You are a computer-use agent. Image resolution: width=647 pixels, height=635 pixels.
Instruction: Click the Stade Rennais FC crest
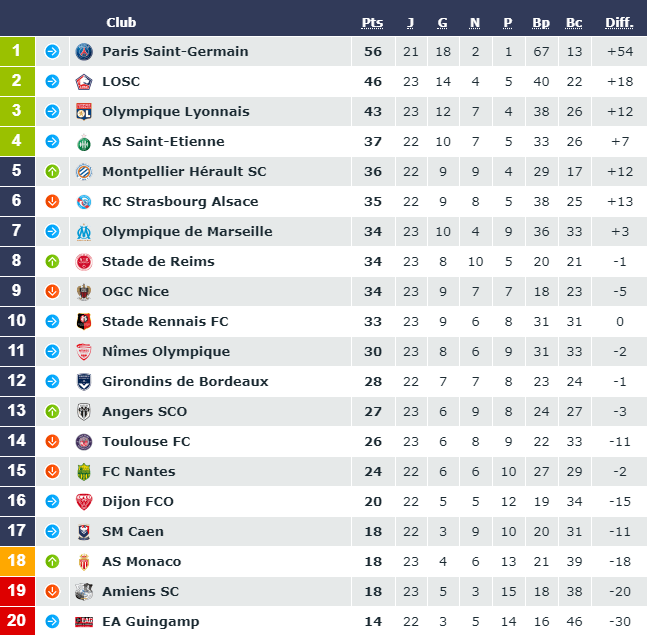click(84, 321)
